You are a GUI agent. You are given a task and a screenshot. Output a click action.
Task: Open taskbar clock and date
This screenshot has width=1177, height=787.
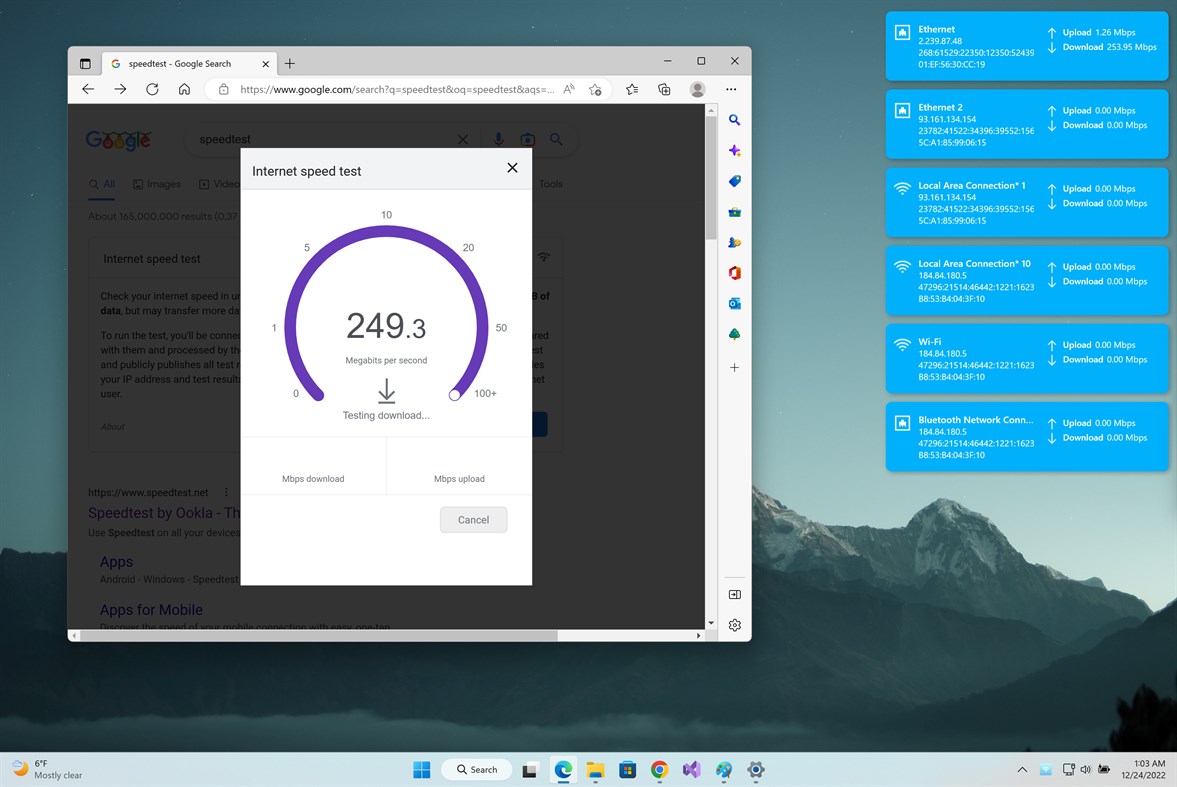(x=1143, y=770)
